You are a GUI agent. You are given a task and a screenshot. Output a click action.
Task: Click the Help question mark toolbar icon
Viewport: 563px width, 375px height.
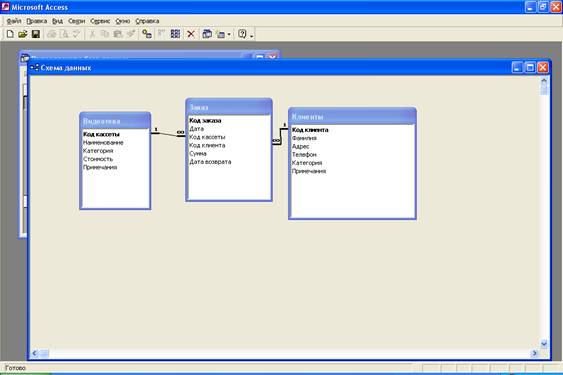coord(242,34)
